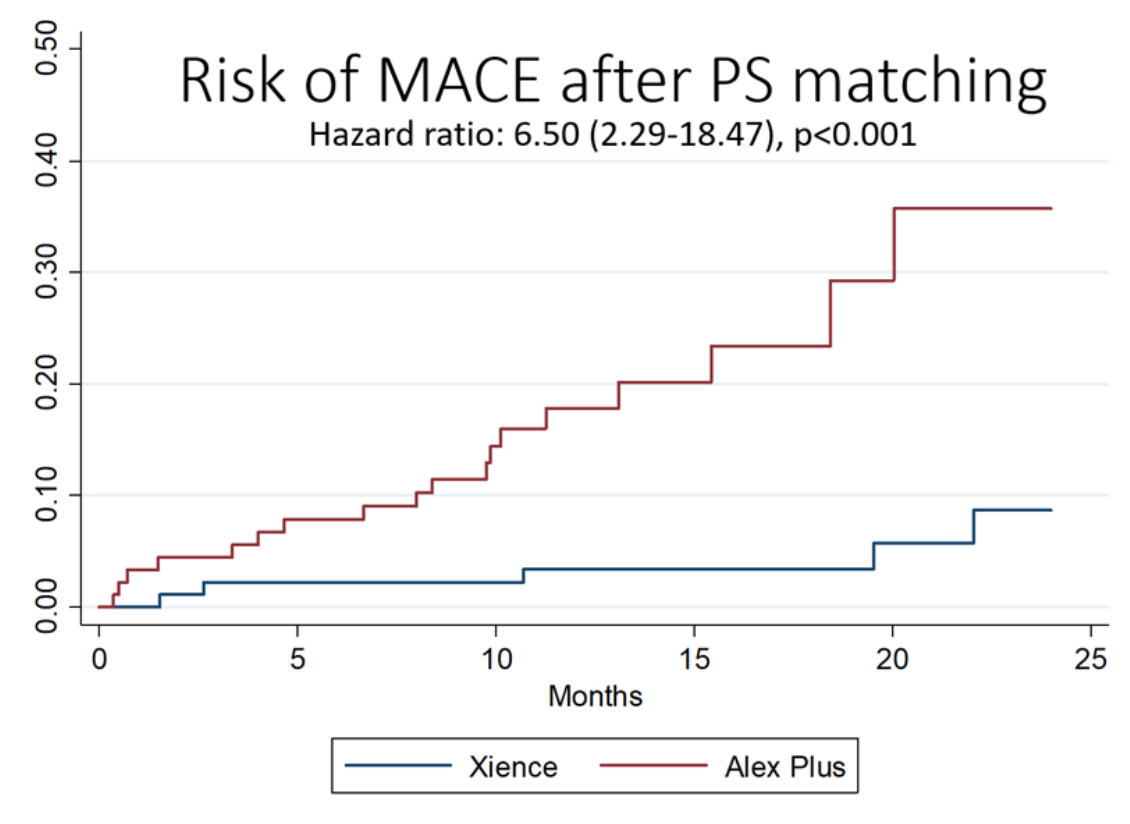This screenshot has height=824, width=1130.
Task: Select the Alex Plus legend label
Action: [x=784, y=767]
